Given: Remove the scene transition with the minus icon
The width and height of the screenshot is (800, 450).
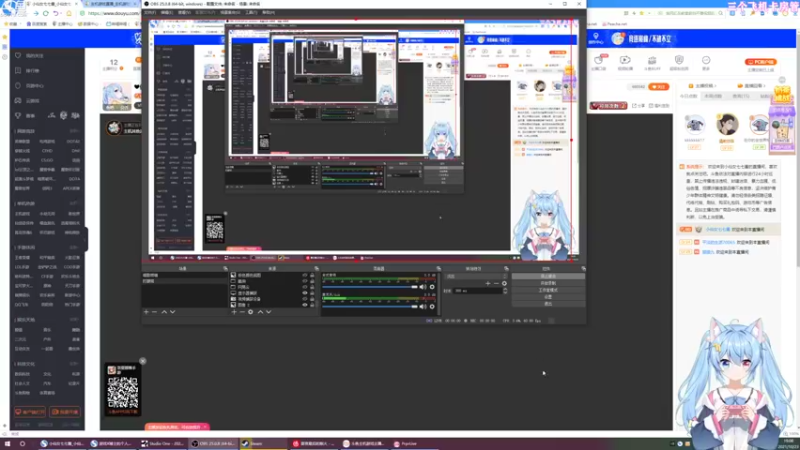Looking at the screenshot, I should pyautogui.click(x=496, y=283).
